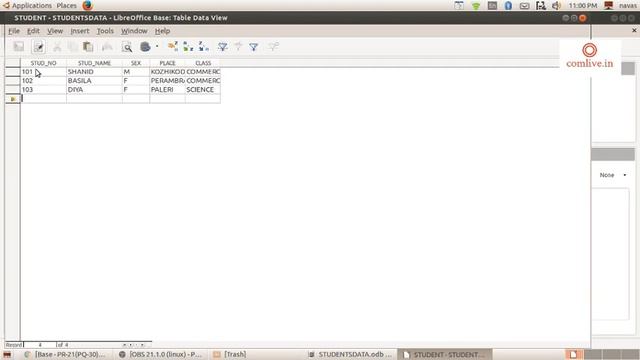640x360 pixels.
Task: Open the View menu
Action: point(55,31)
